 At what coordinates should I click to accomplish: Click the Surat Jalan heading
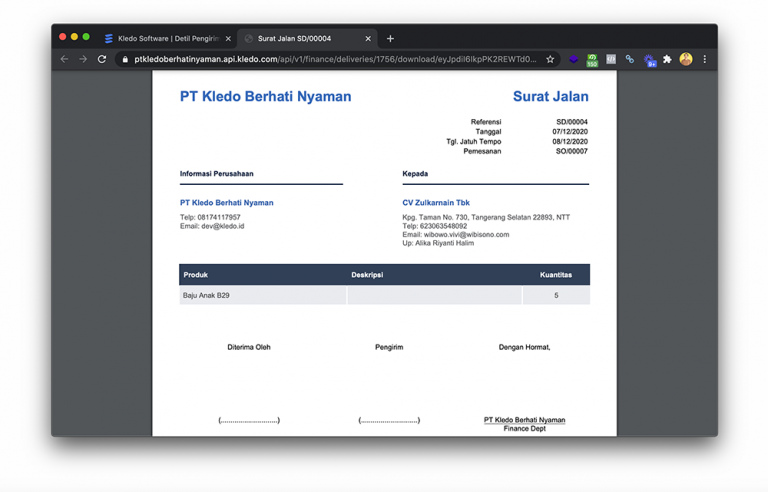coord(551,97)
